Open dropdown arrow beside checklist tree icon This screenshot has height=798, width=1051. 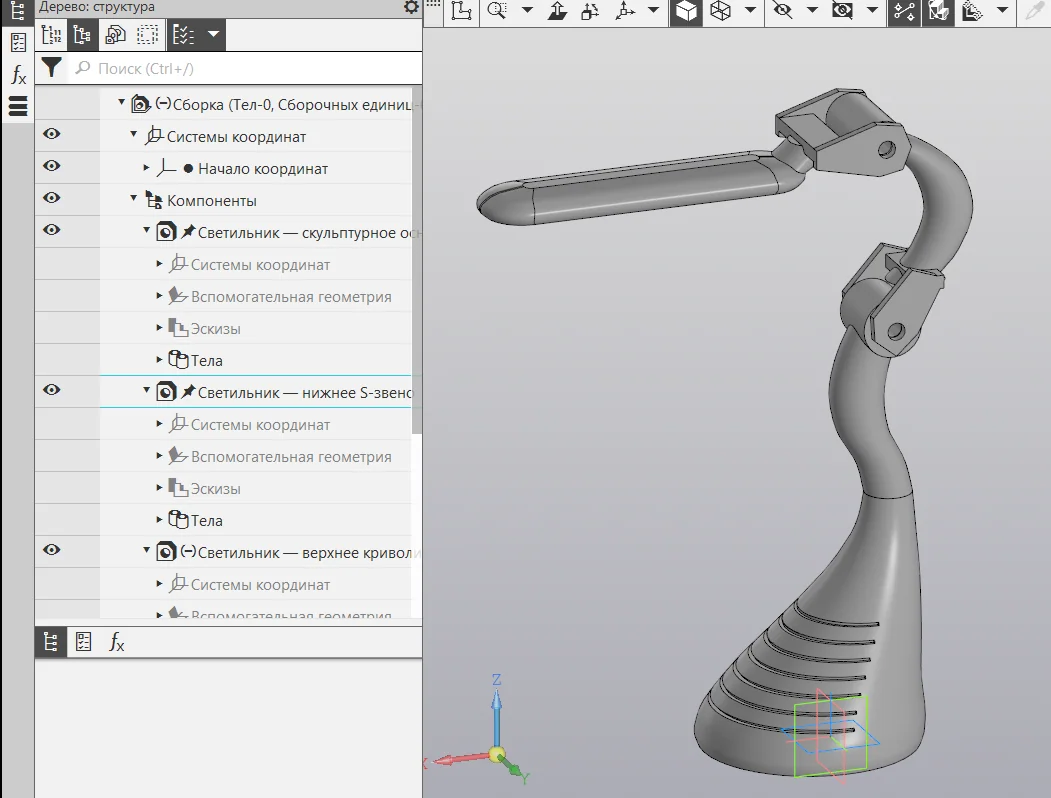213,35
